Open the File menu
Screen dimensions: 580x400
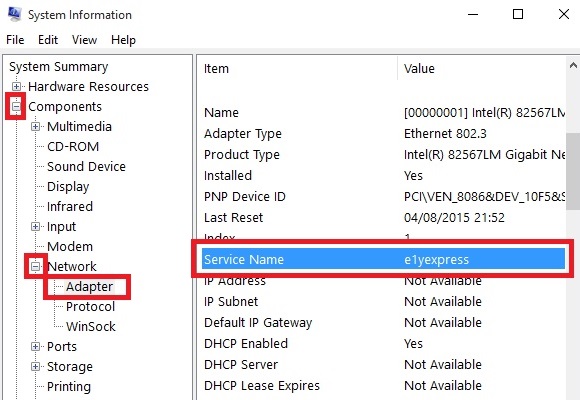[x=15, y=40]
